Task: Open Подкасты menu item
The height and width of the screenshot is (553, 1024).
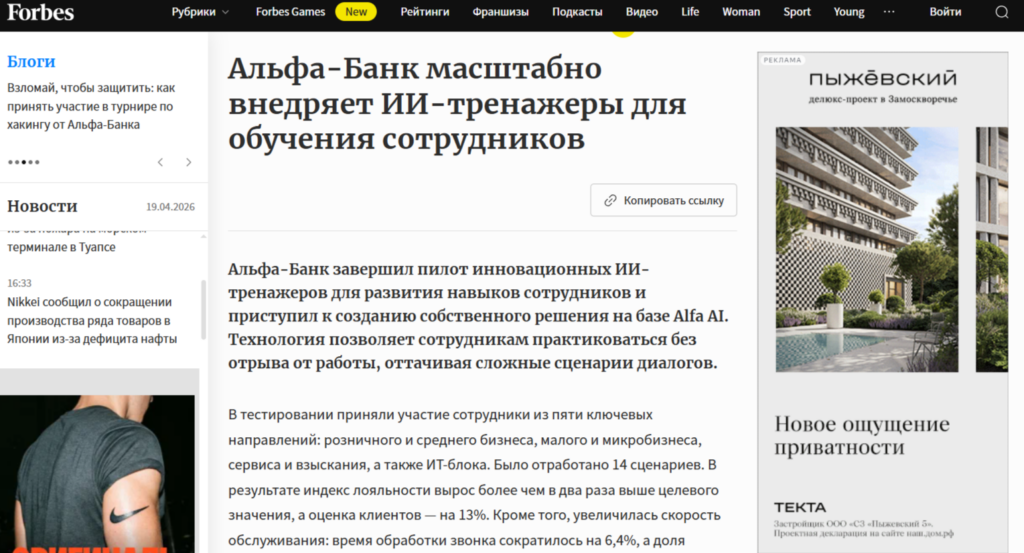Action: [577, 12]
